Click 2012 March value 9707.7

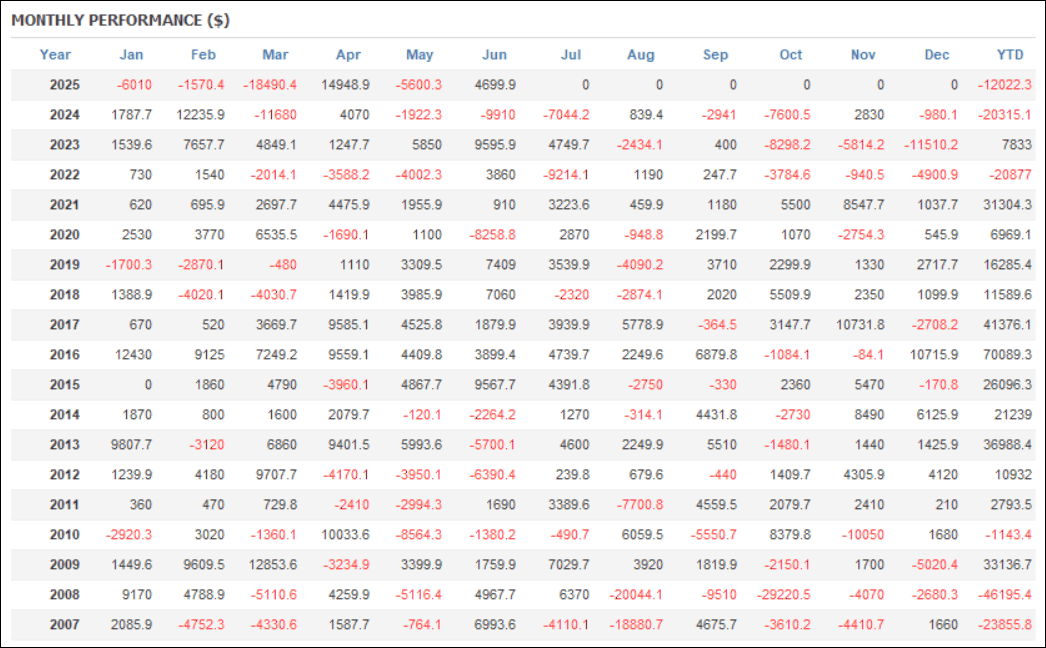(x=276, y=475)
